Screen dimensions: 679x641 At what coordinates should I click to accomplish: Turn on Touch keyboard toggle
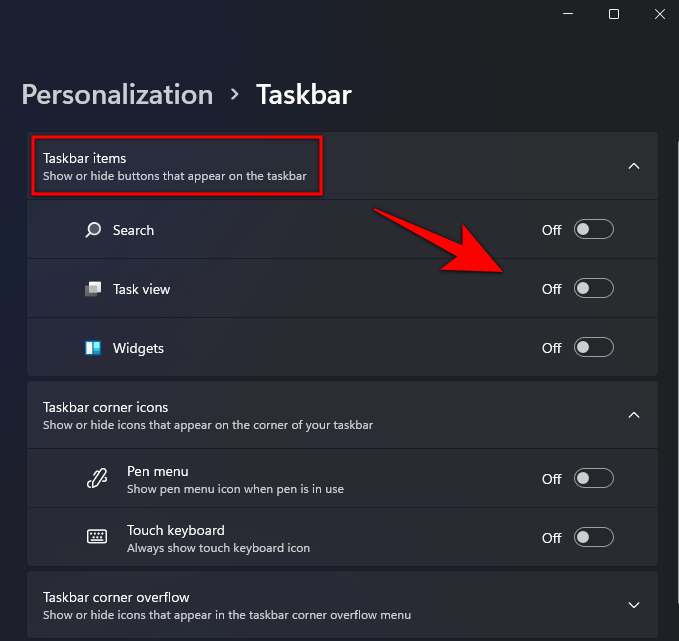click(593, 538)
